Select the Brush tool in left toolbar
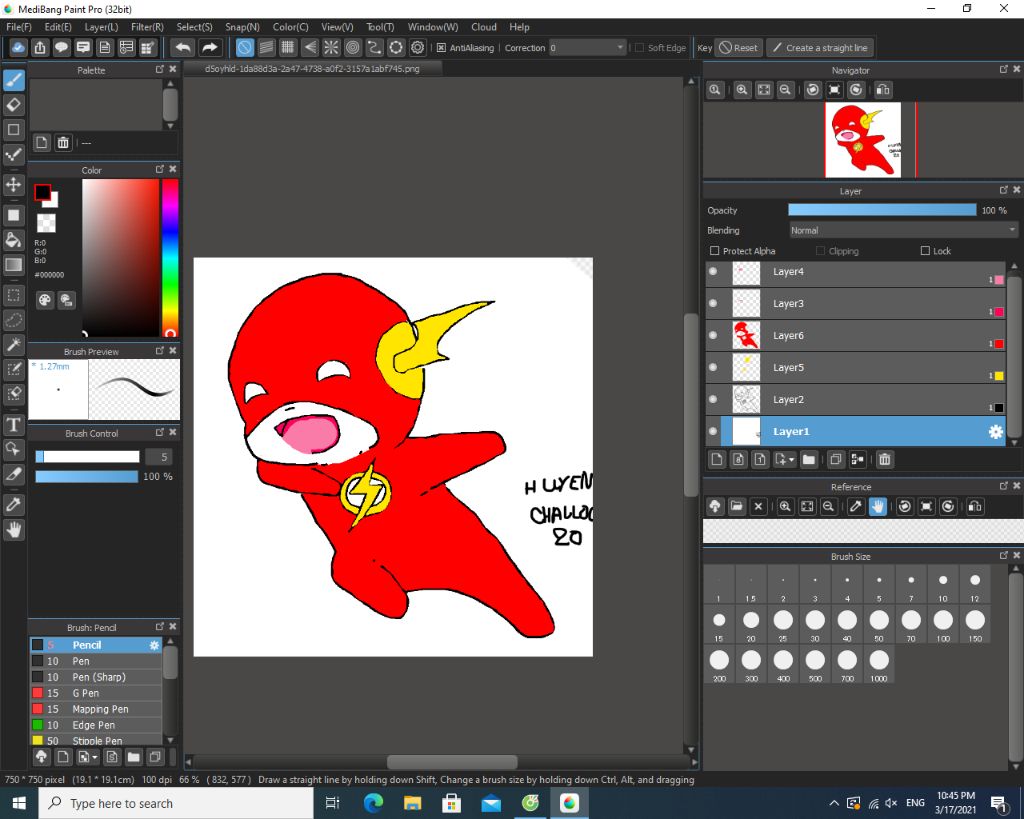Screen dimensions: 1024x819 tap(14, 80)
